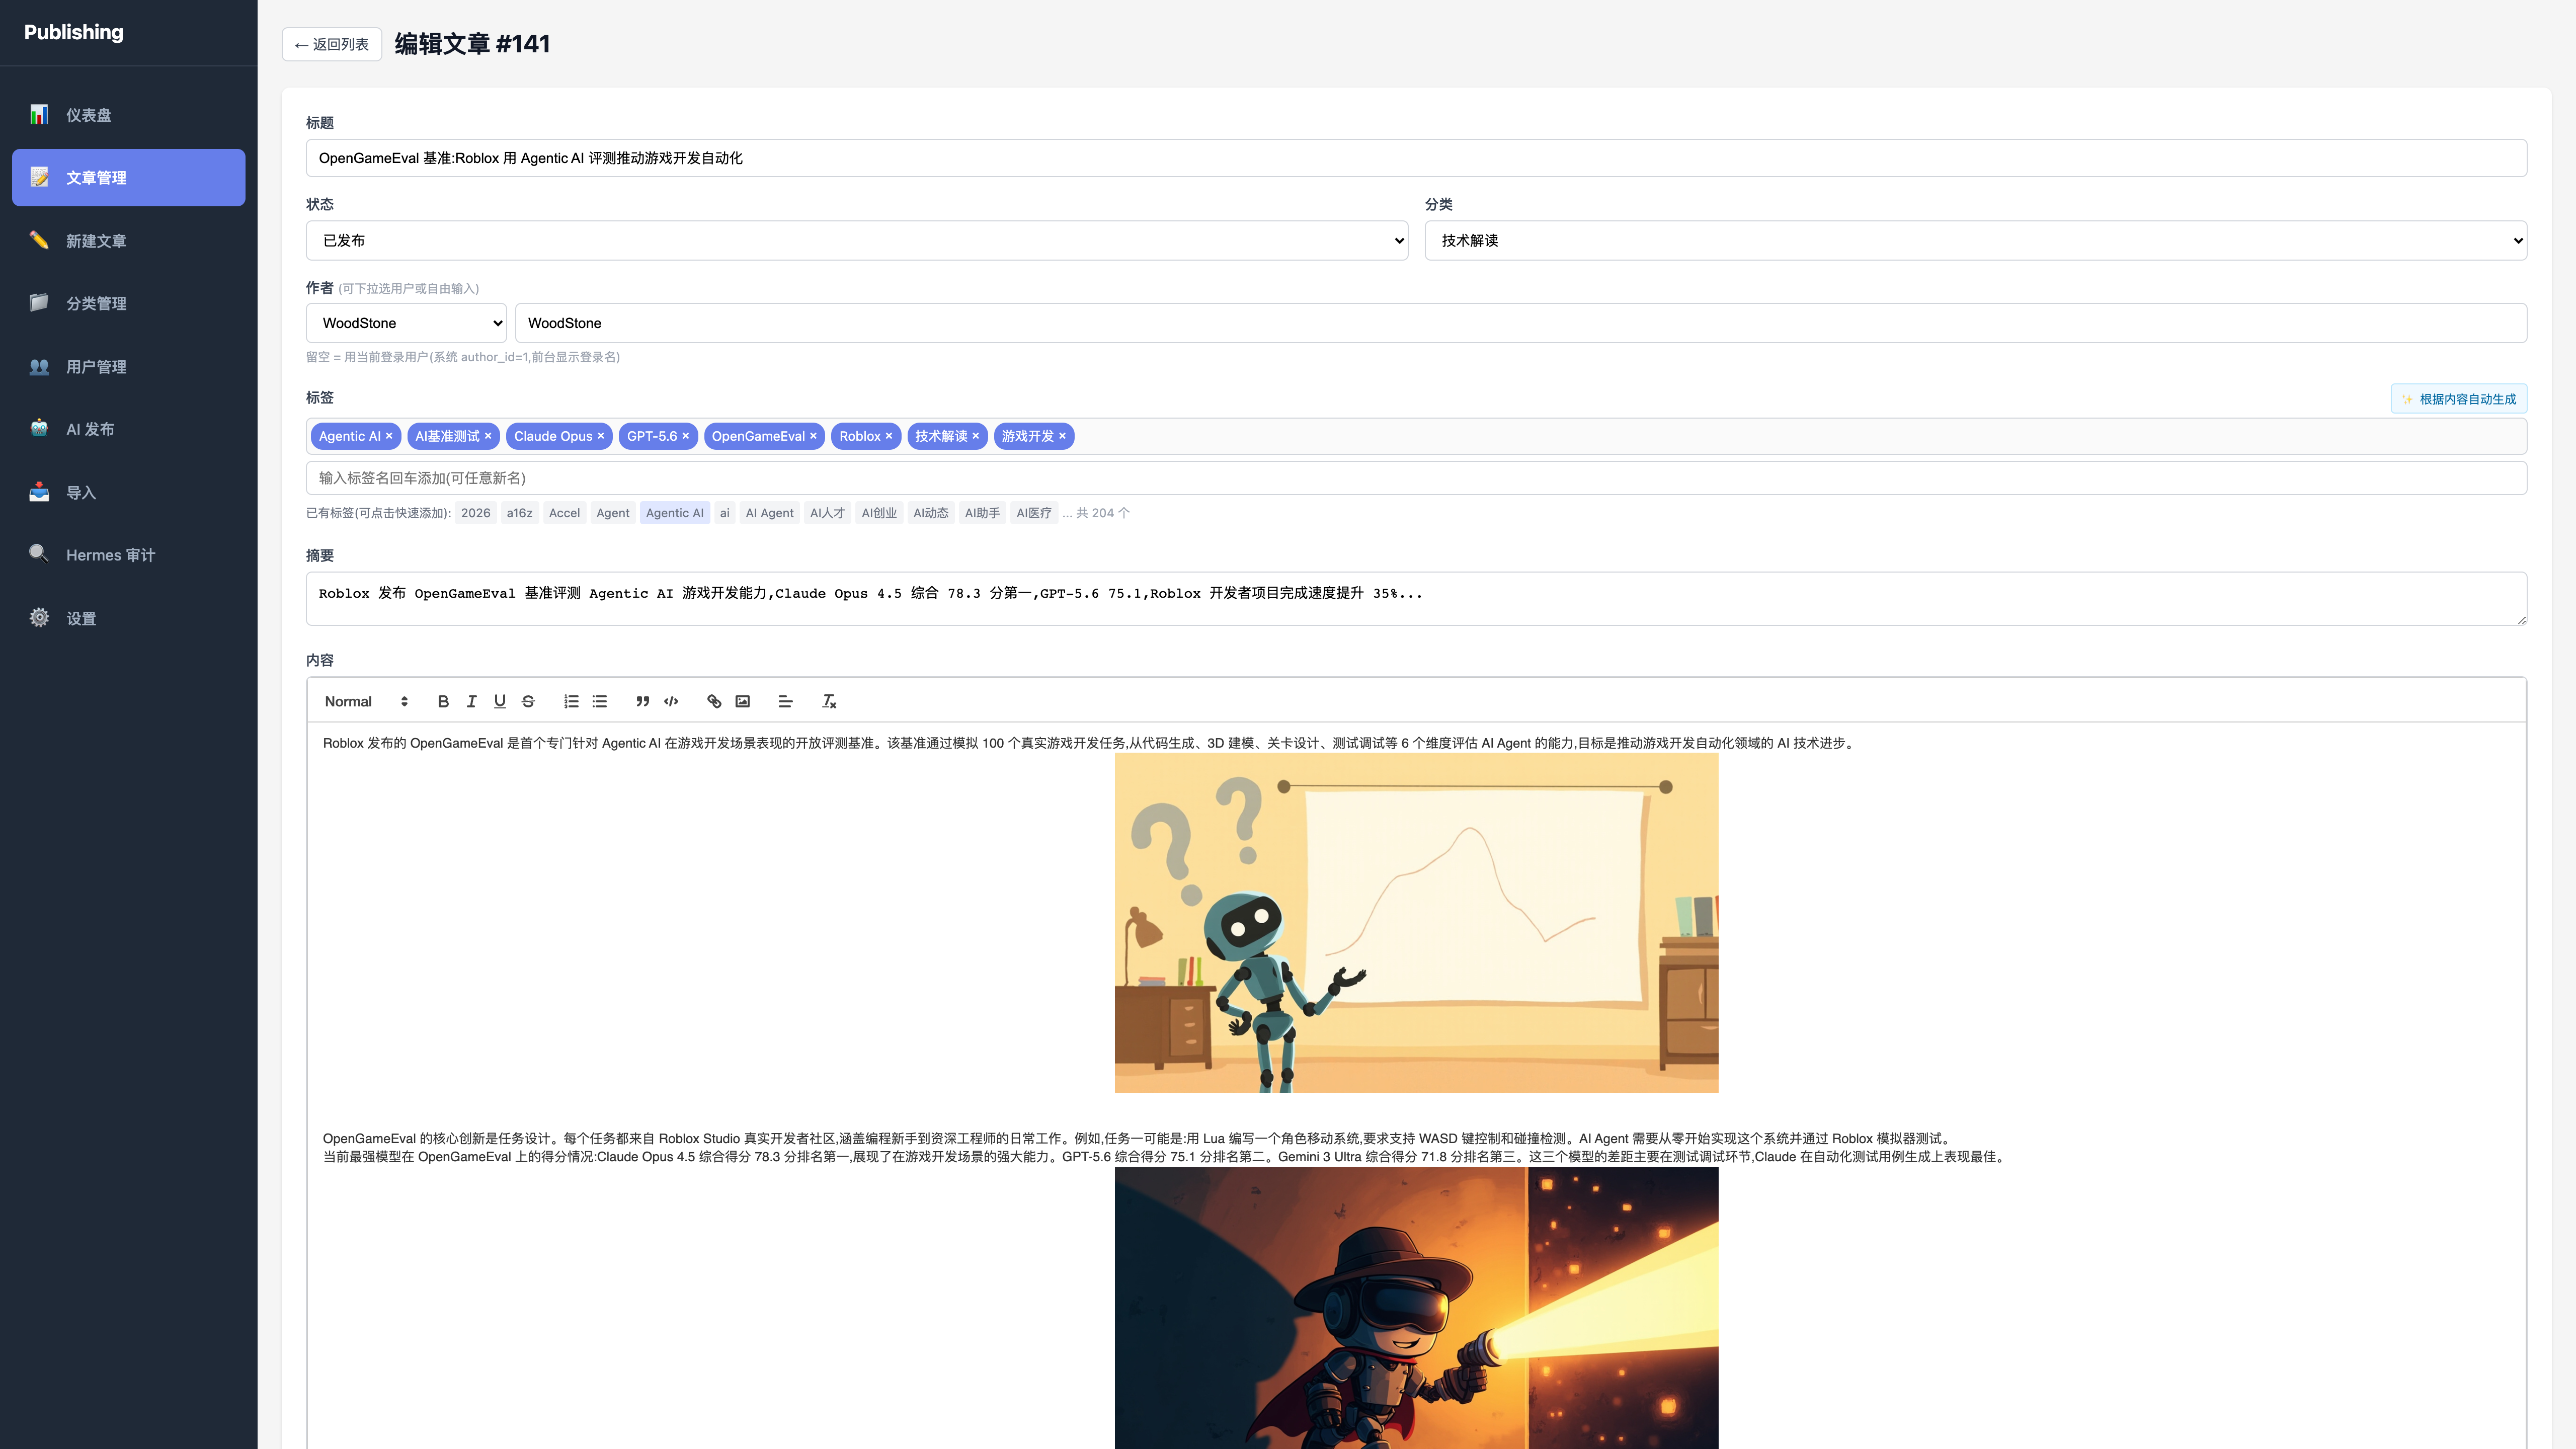Open AI 发布 in the sidebar

point(129,429)
